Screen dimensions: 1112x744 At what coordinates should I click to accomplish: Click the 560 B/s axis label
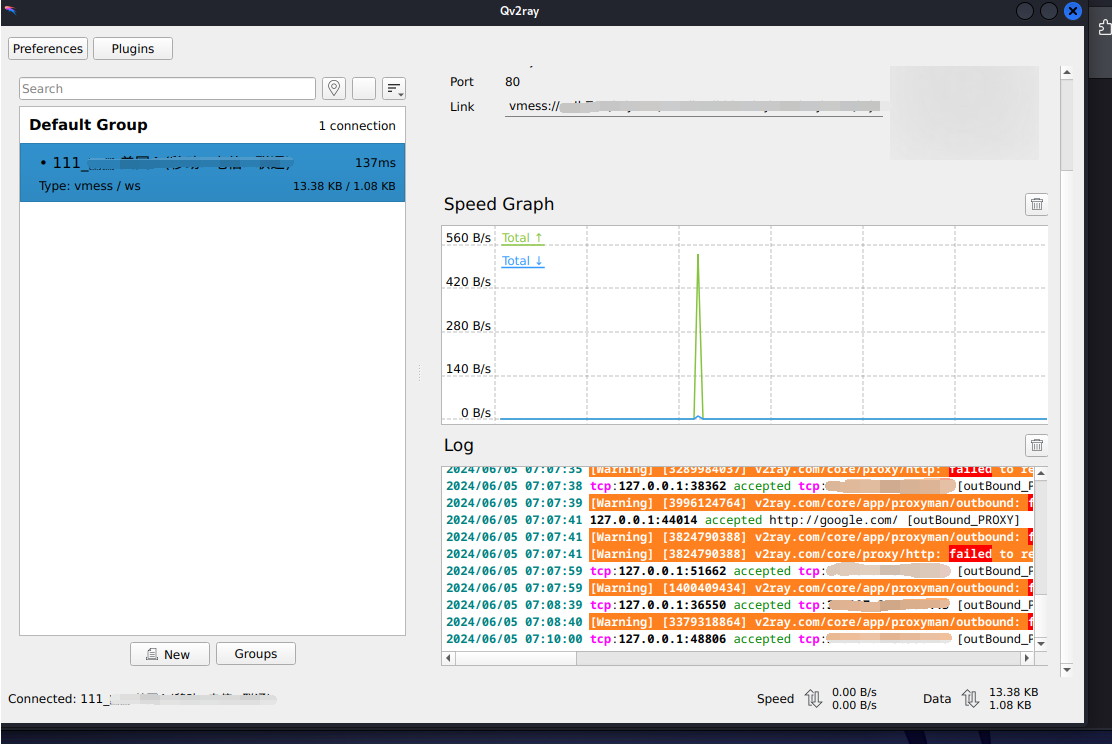(x=468, y=238)
